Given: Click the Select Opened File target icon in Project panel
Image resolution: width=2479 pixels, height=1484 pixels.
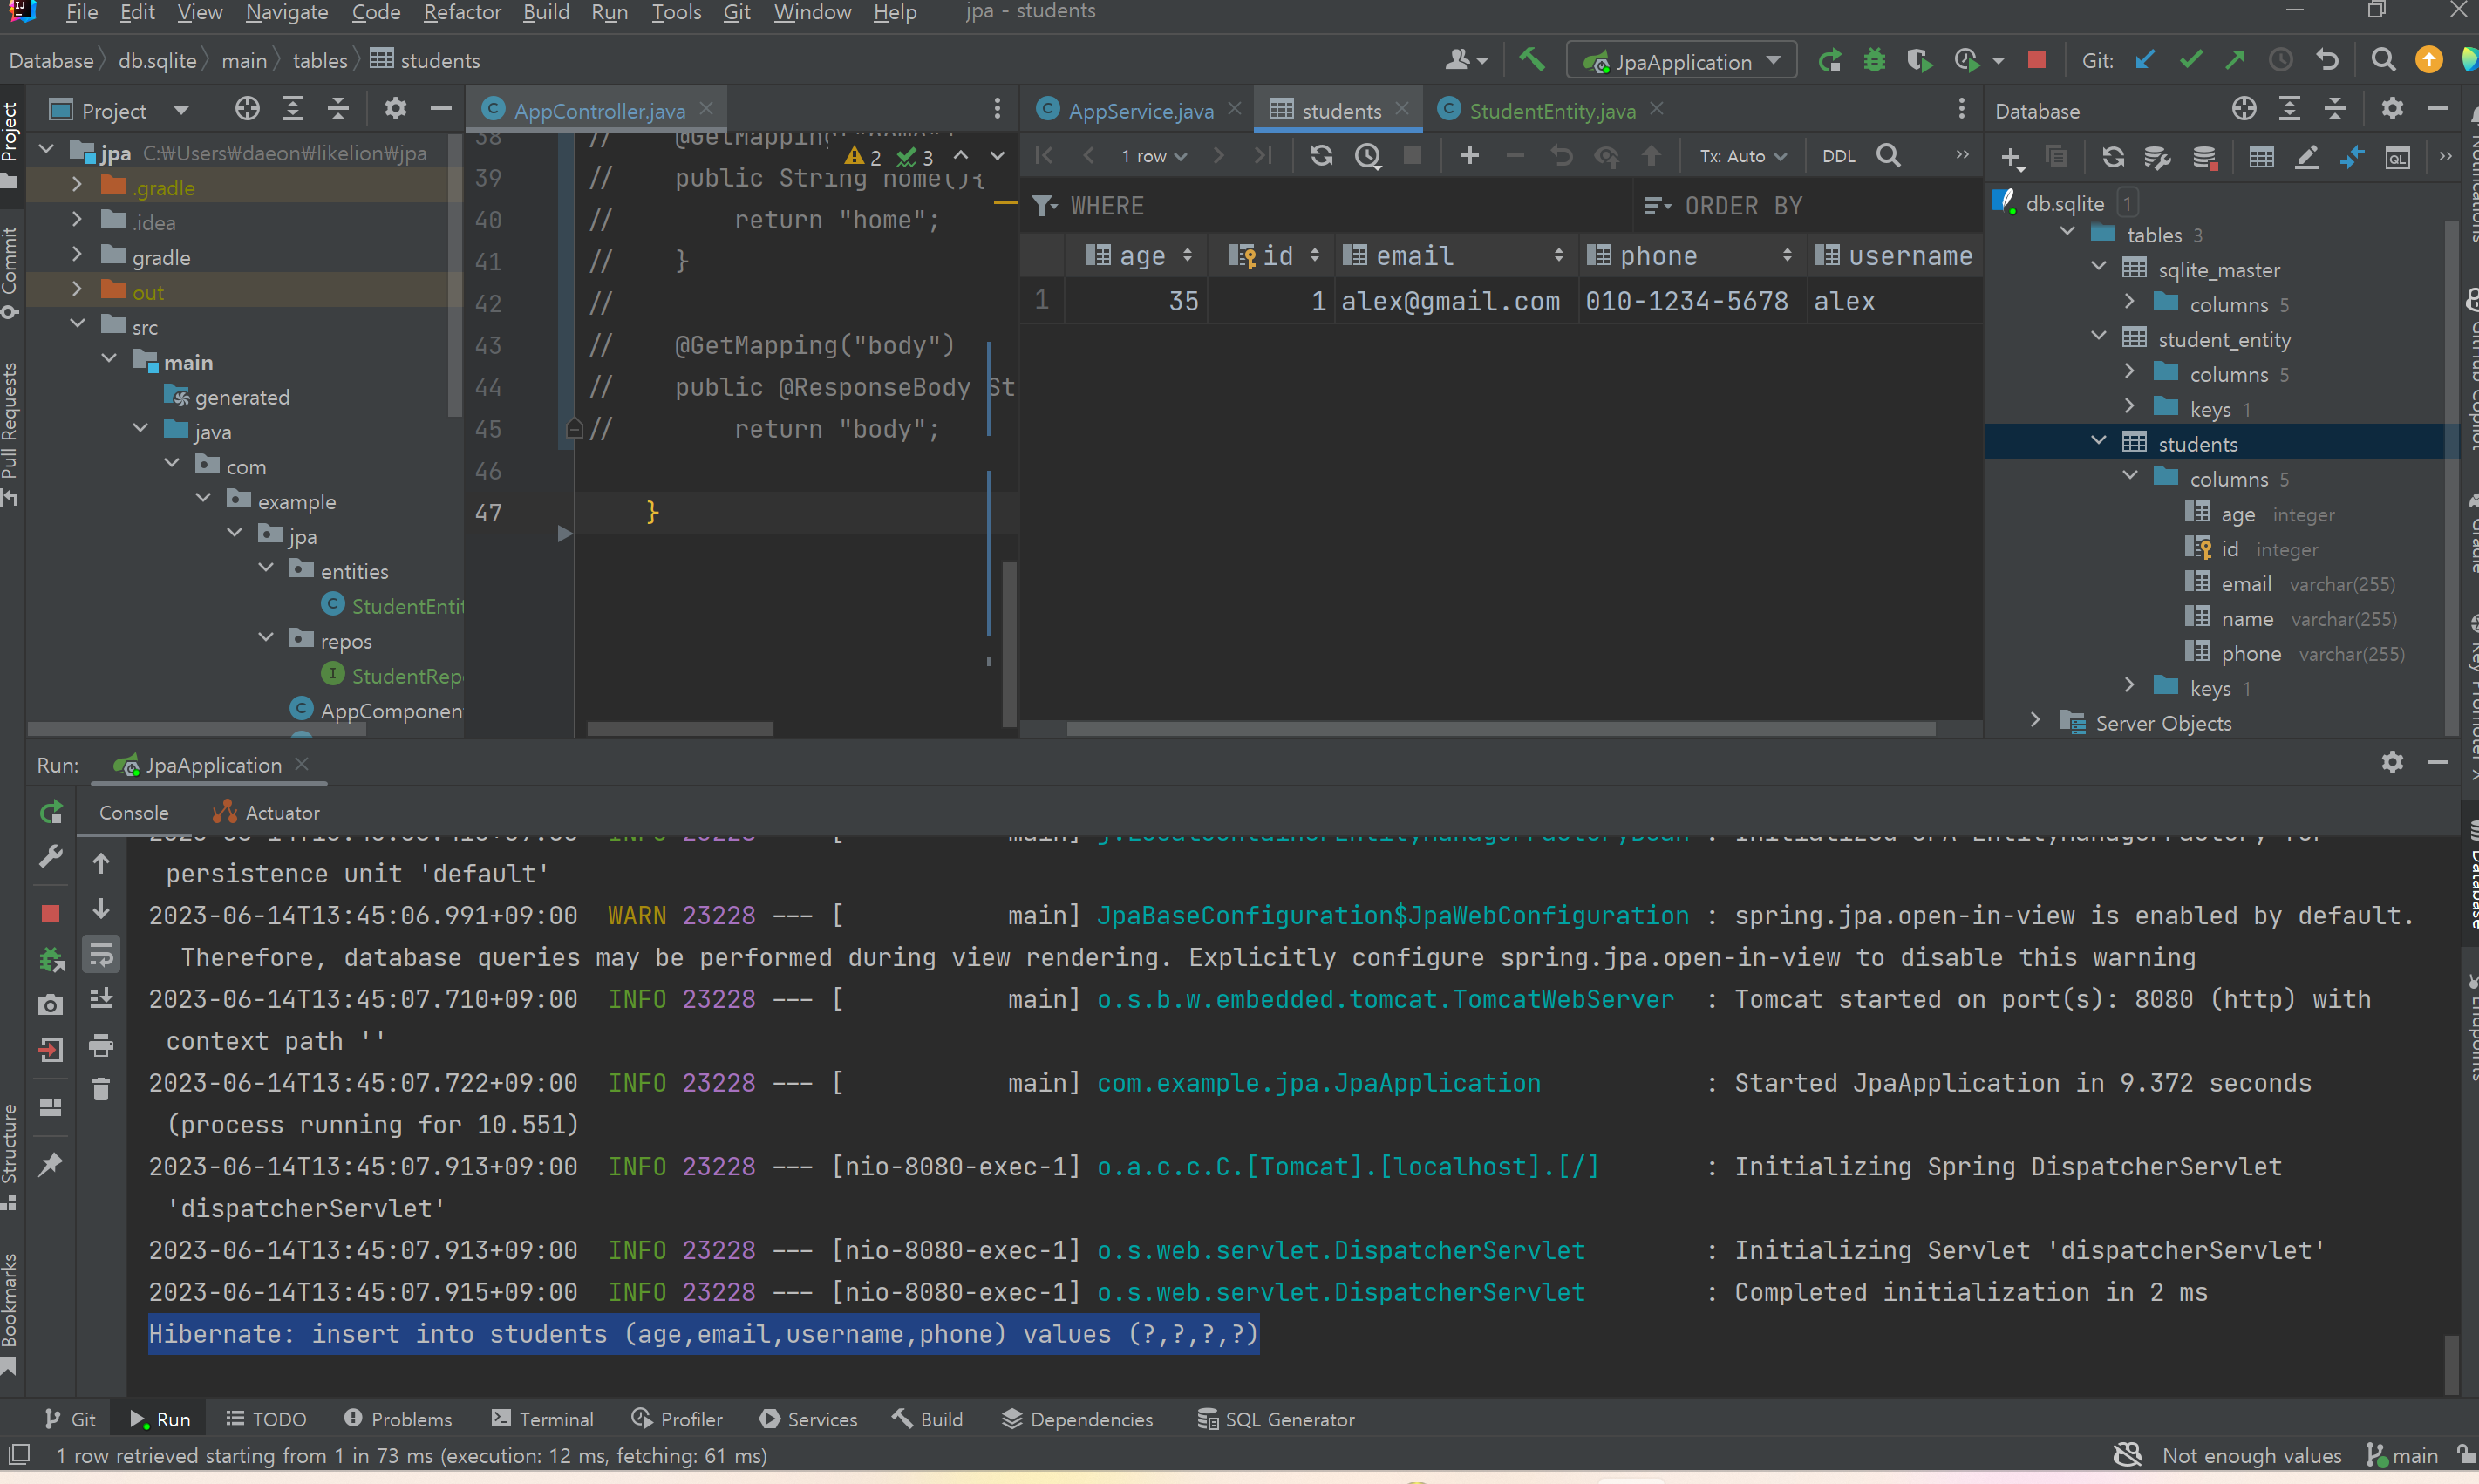Looking at the screenshot, I should point(247,109).
